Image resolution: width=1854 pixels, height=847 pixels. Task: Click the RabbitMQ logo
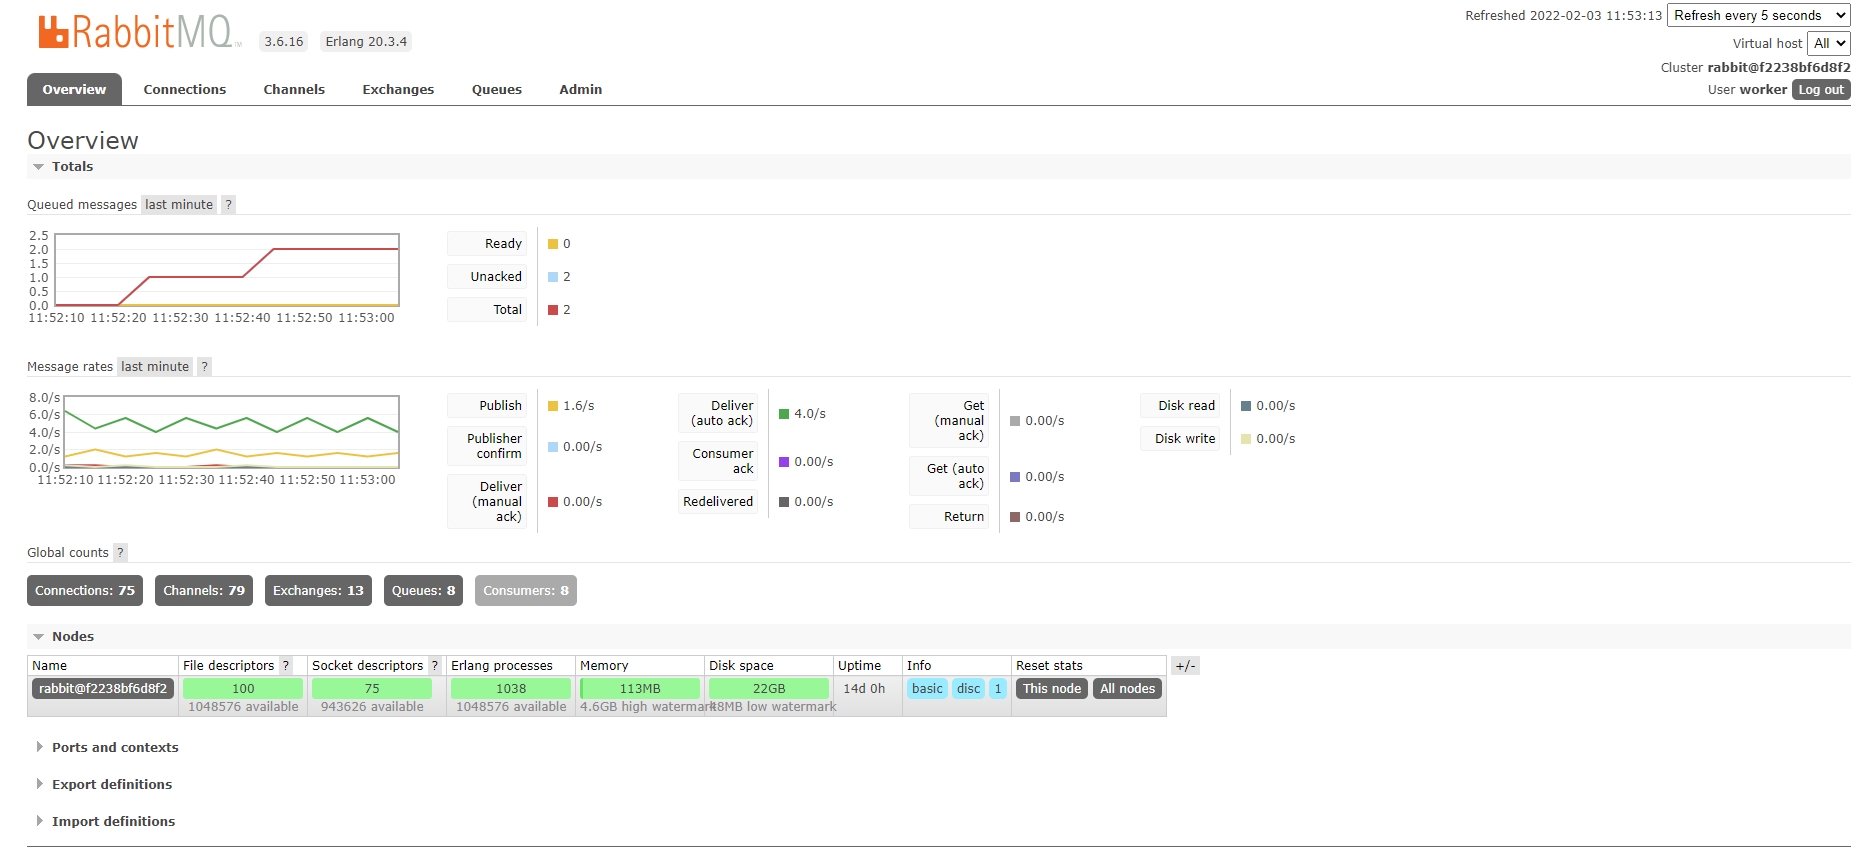[x=139, y=32]
